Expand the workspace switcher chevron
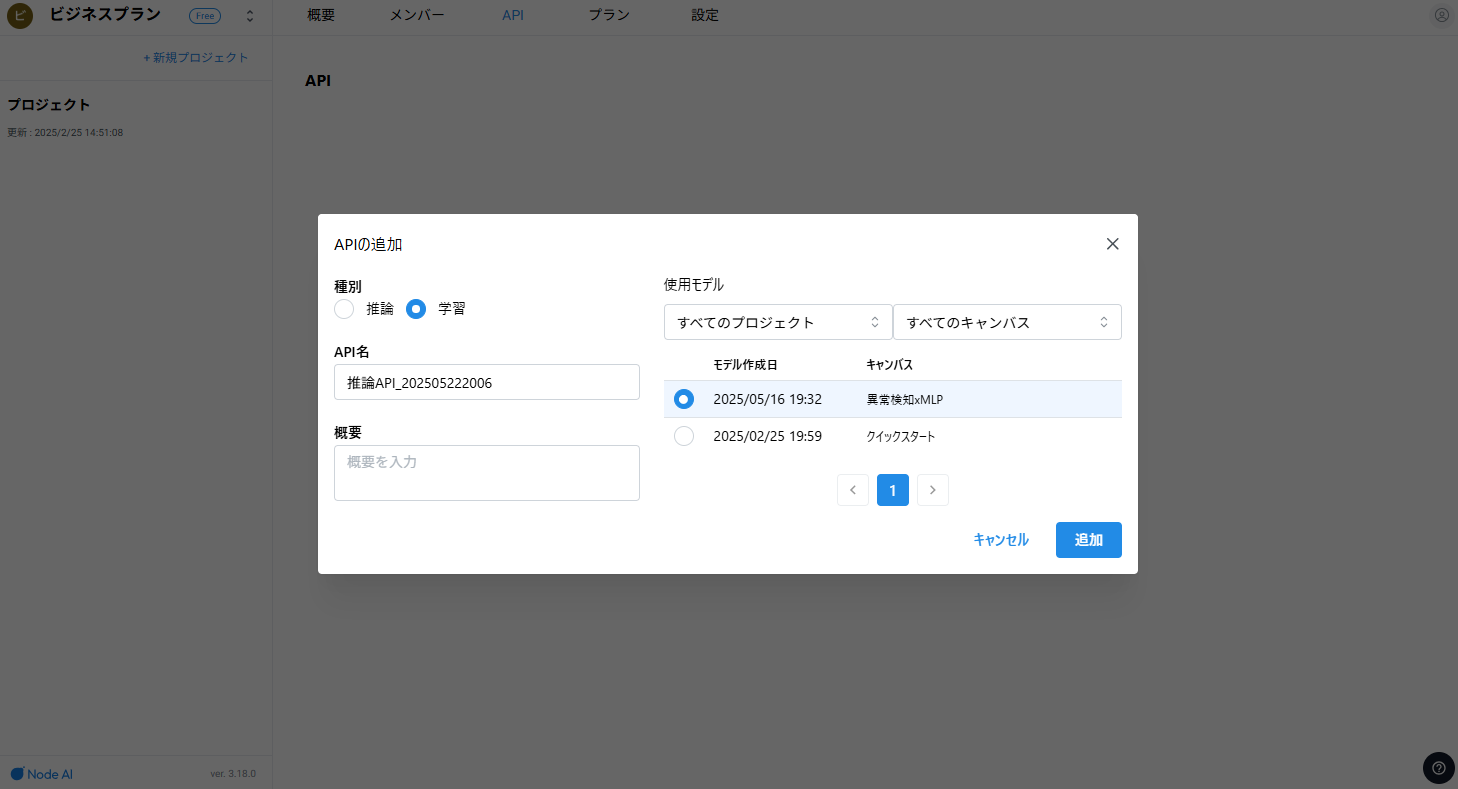 250,16
